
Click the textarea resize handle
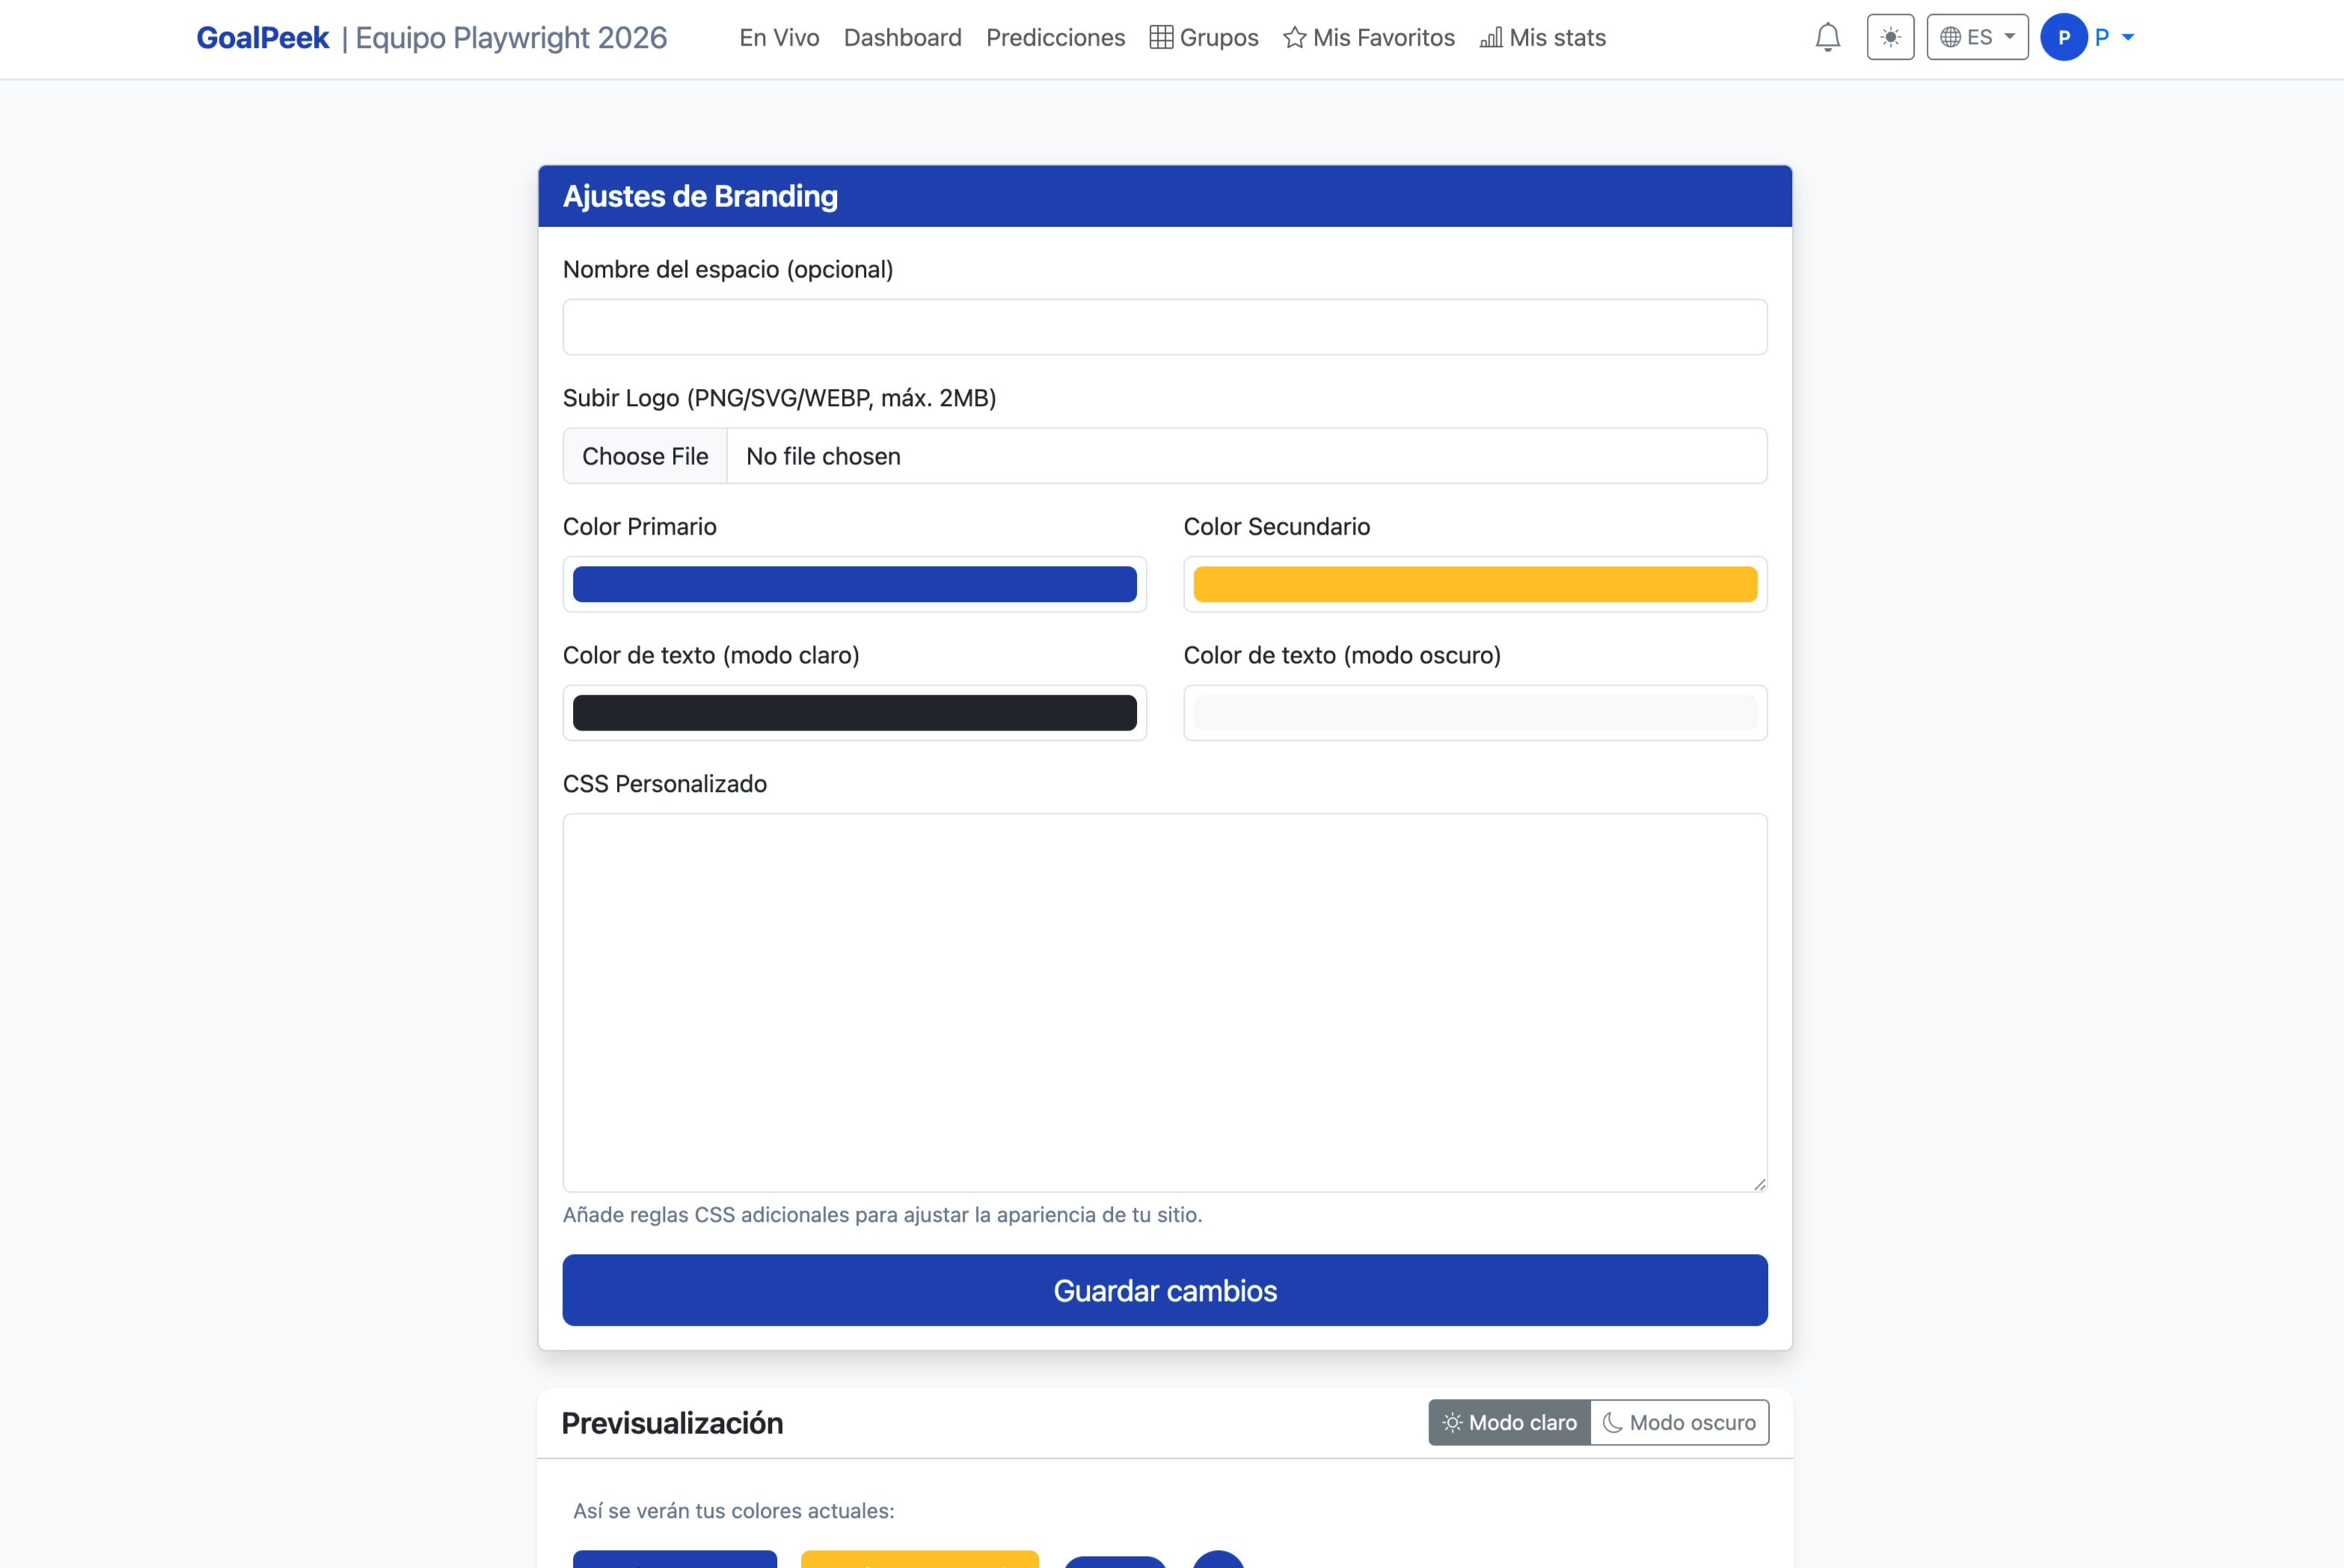click(x=1759, y=1184)
